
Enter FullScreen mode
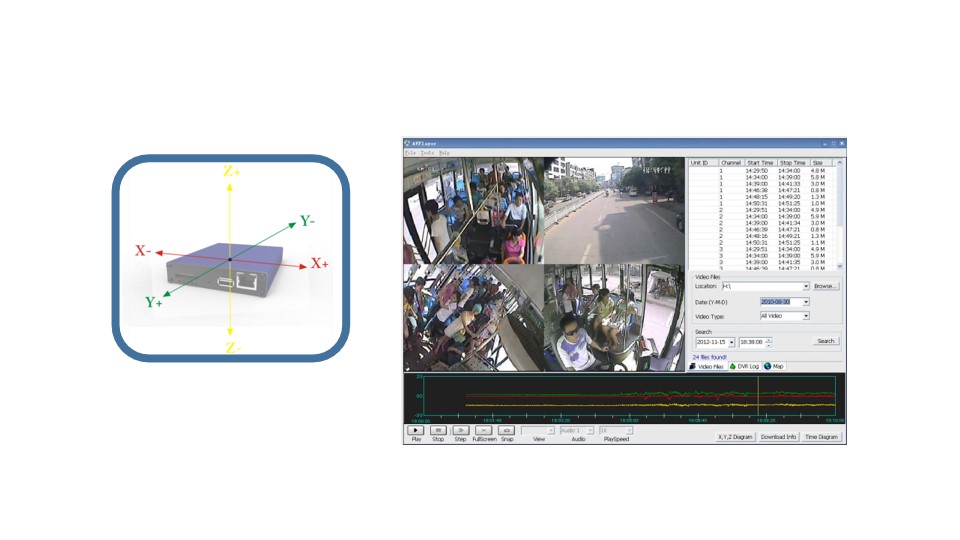click(484, 430)
